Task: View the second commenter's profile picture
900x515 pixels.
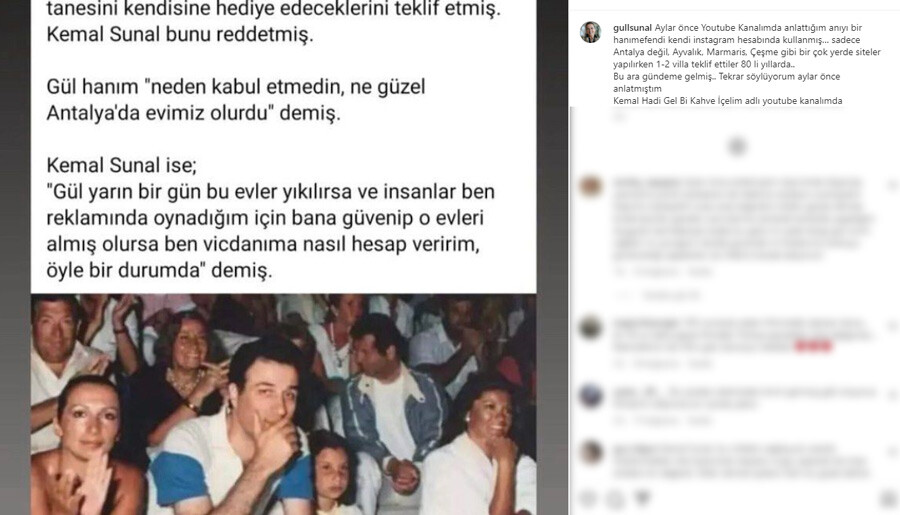Action: [591, 327]
